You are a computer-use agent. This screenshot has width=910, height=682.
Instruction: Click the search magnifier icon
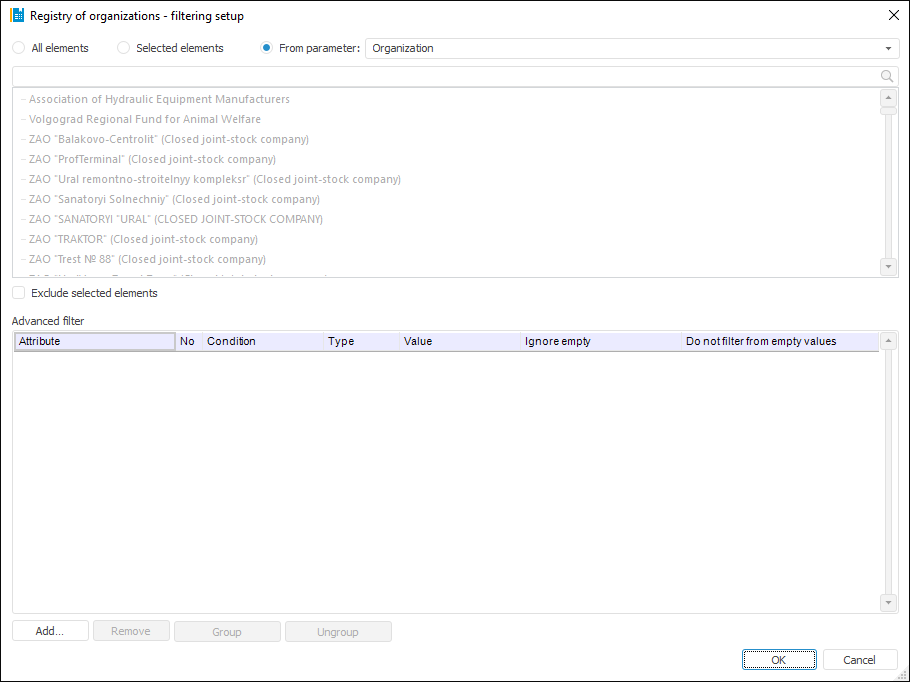point(886,76)
